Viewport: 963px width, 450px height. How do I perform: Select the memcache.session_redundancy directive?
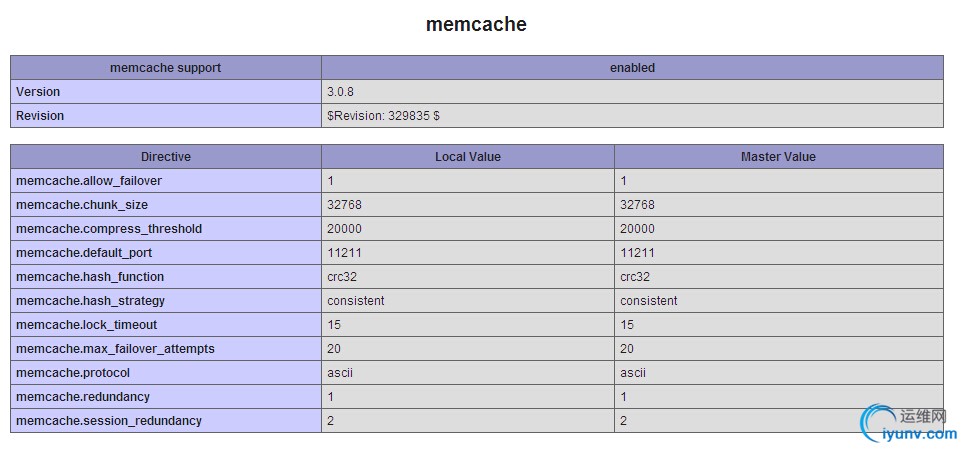pos(109,421)
